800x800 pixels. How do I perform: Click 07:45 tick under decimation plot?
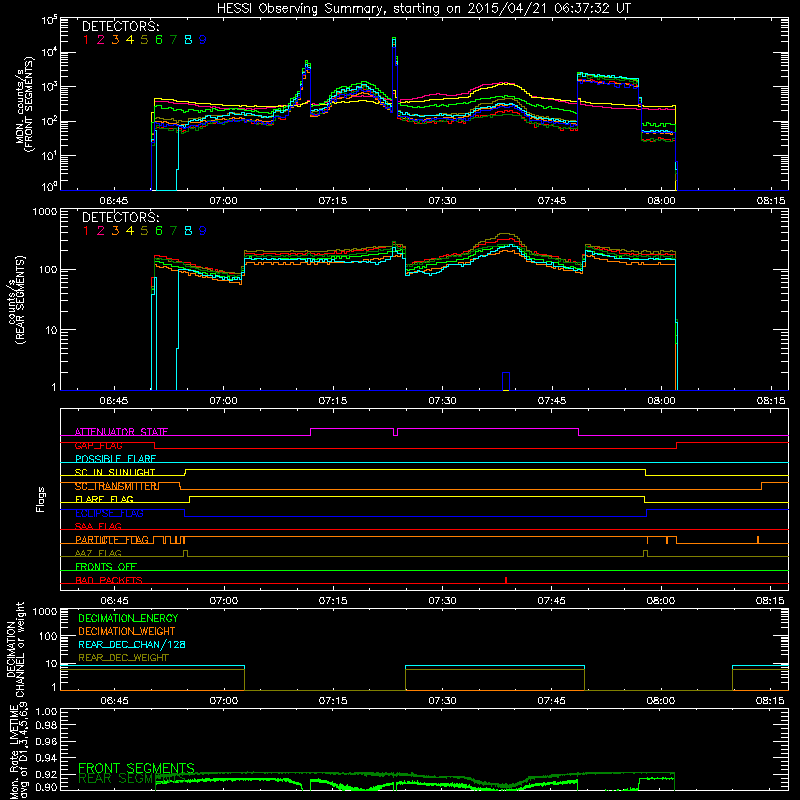coord(552,701)
